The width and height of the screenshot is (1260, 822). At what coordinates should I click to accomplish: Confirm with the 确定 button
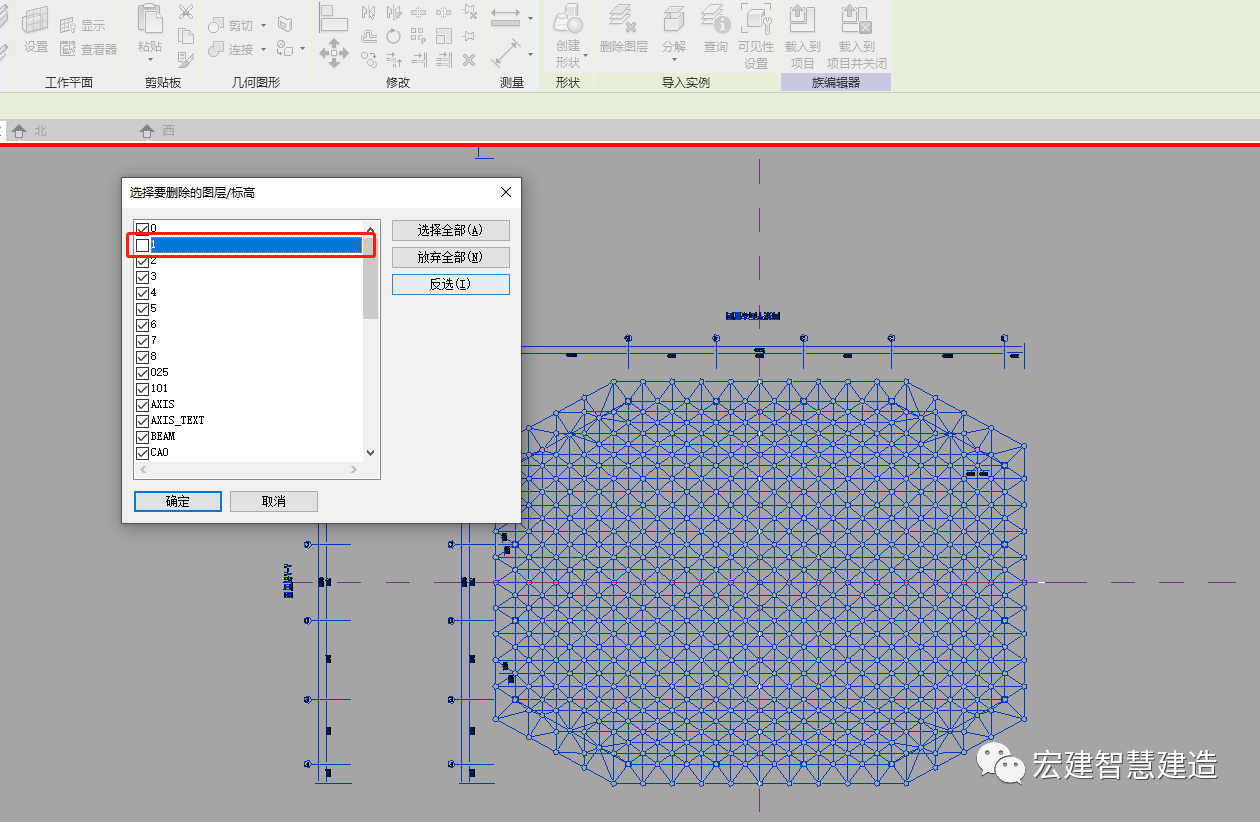click(178, 501)
